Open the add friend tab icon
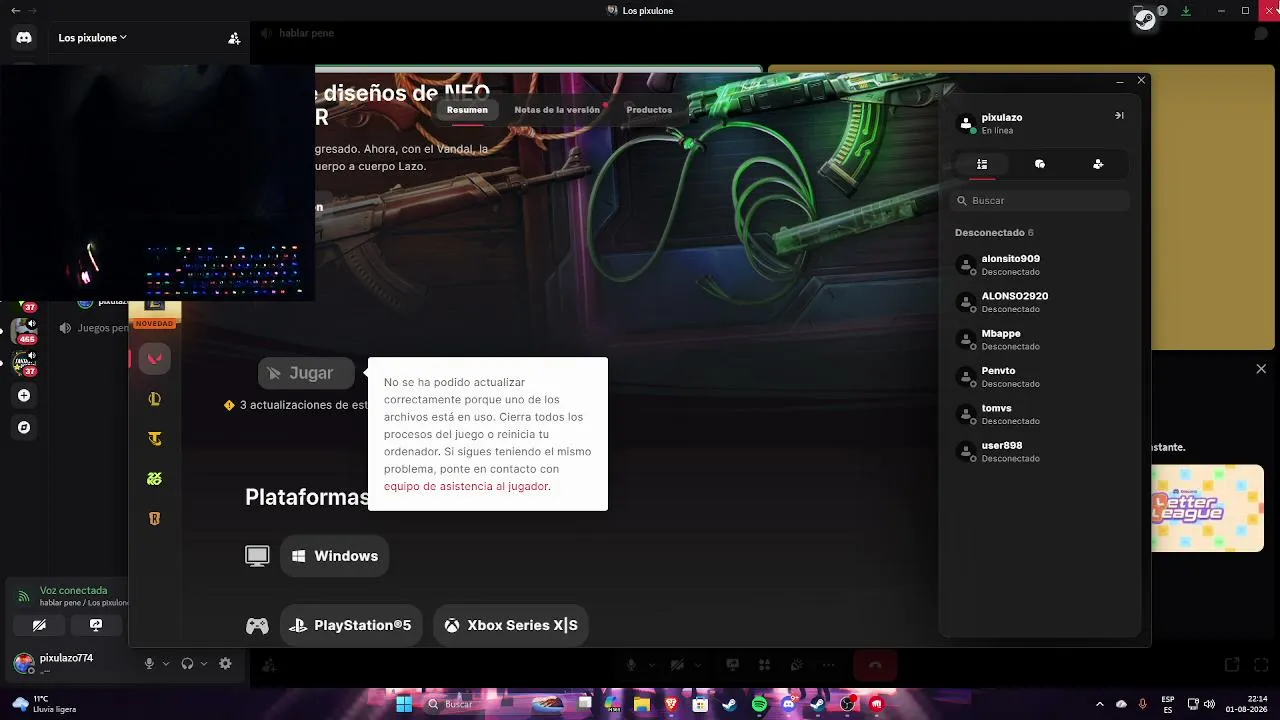The height and width of the screenshot is (720, 1280). coord(1098,164)
